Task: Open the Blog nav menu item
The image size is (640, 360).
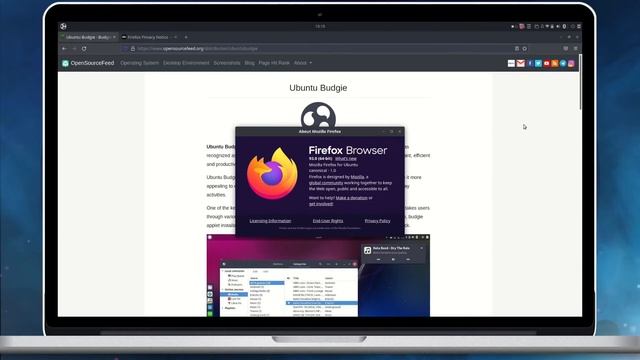Action: coord(249,63)
